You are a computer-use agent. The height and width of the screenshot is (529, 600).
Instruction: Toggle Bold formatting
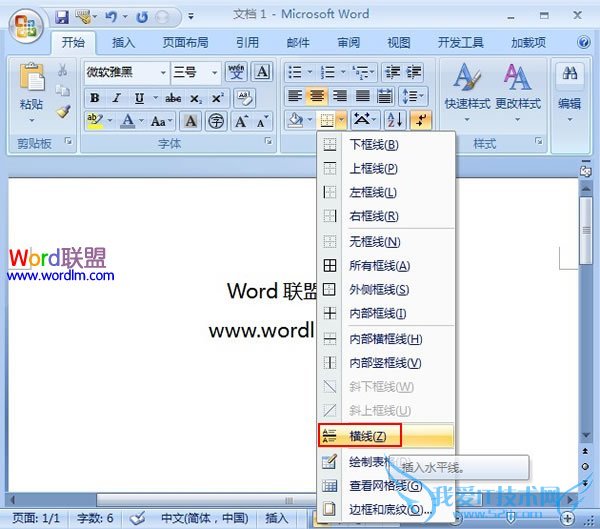point(95,97)
